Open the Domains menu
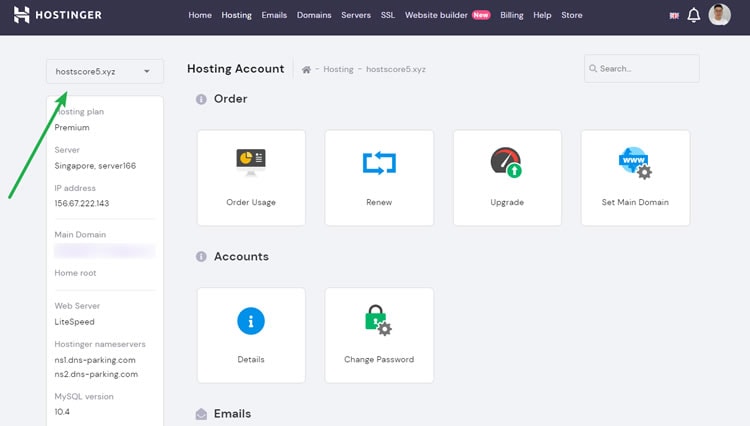Screen dimensions: 750x426 [314, 15]
